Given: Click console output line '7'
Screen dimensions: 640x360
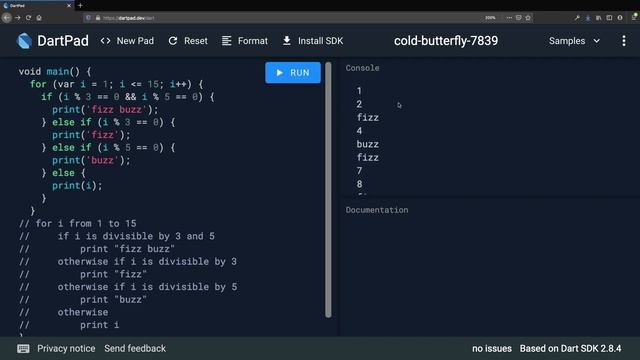Looking at the screenshot, I should (359, 171).
